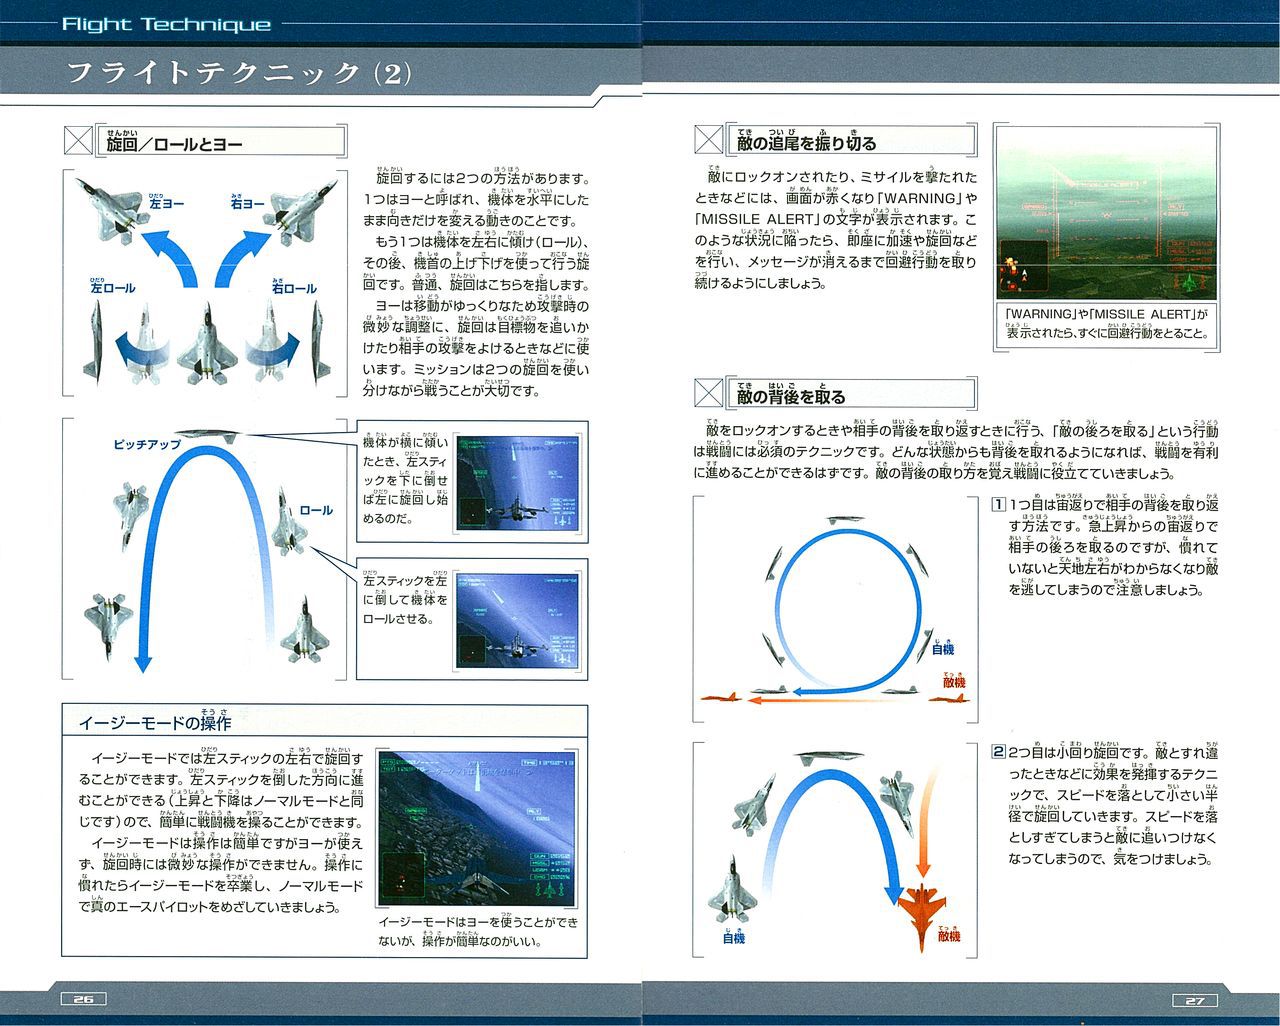1280x1026 pixels.
Task: Click the 左ロール label
Action: (x=112, y=288)
